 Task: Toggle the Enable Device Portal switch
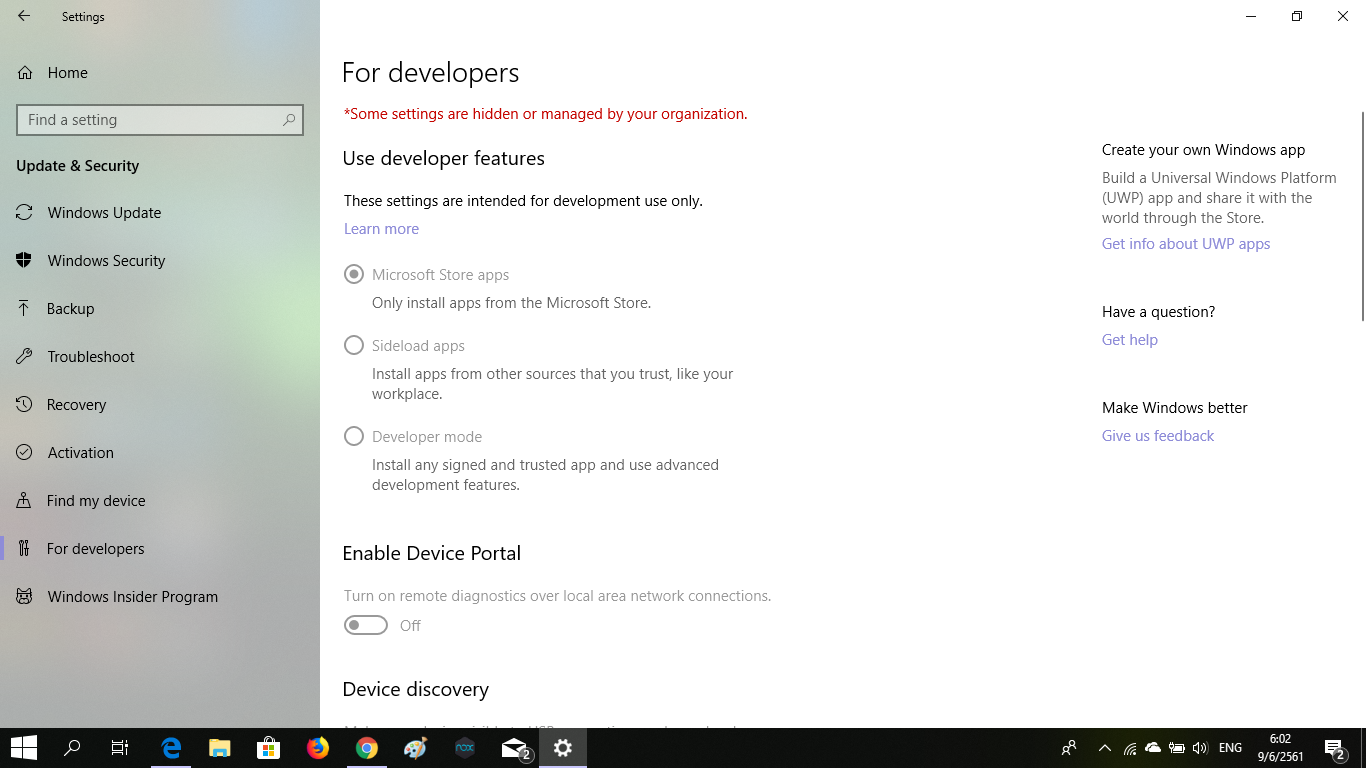[x=366, y=625]
